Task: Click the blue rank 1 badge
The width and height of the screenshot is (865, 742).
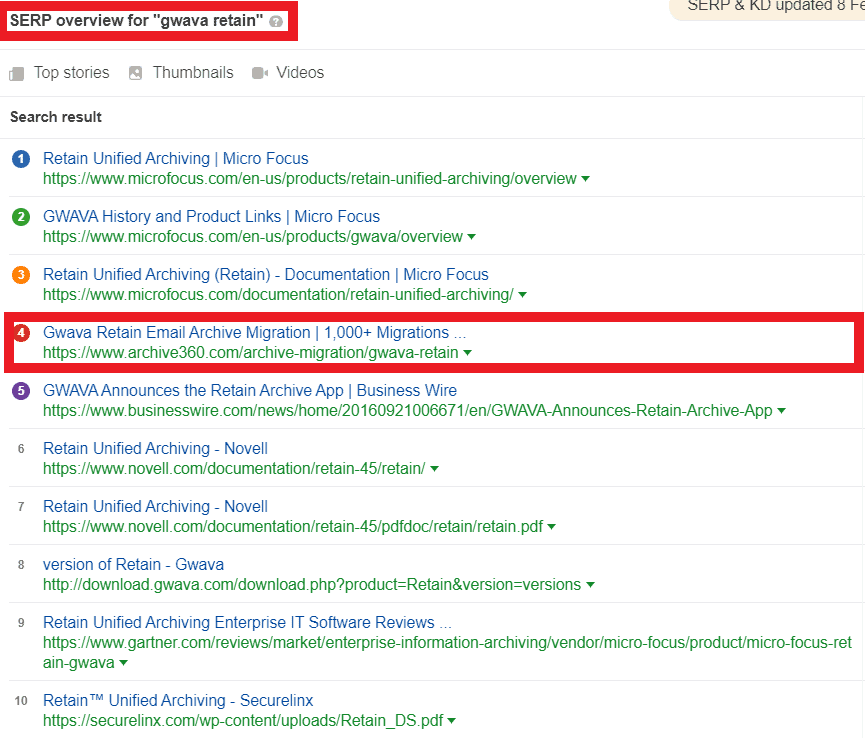Action: 21,159
